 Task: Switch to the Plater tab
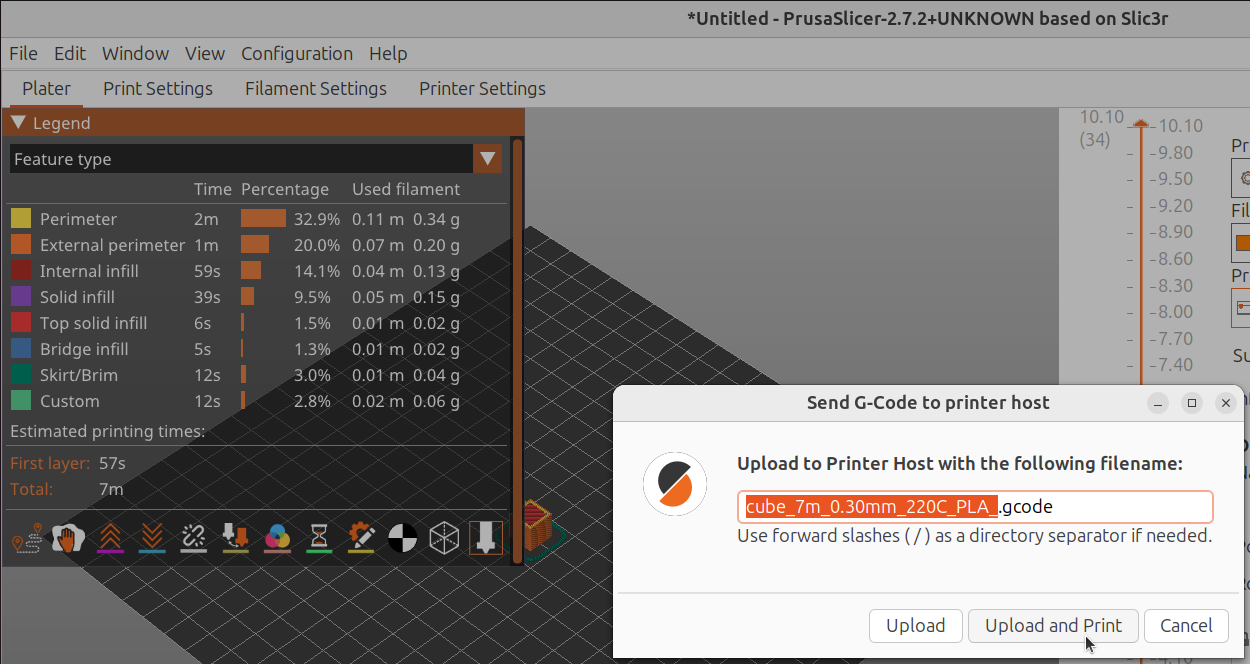point(46,88)
